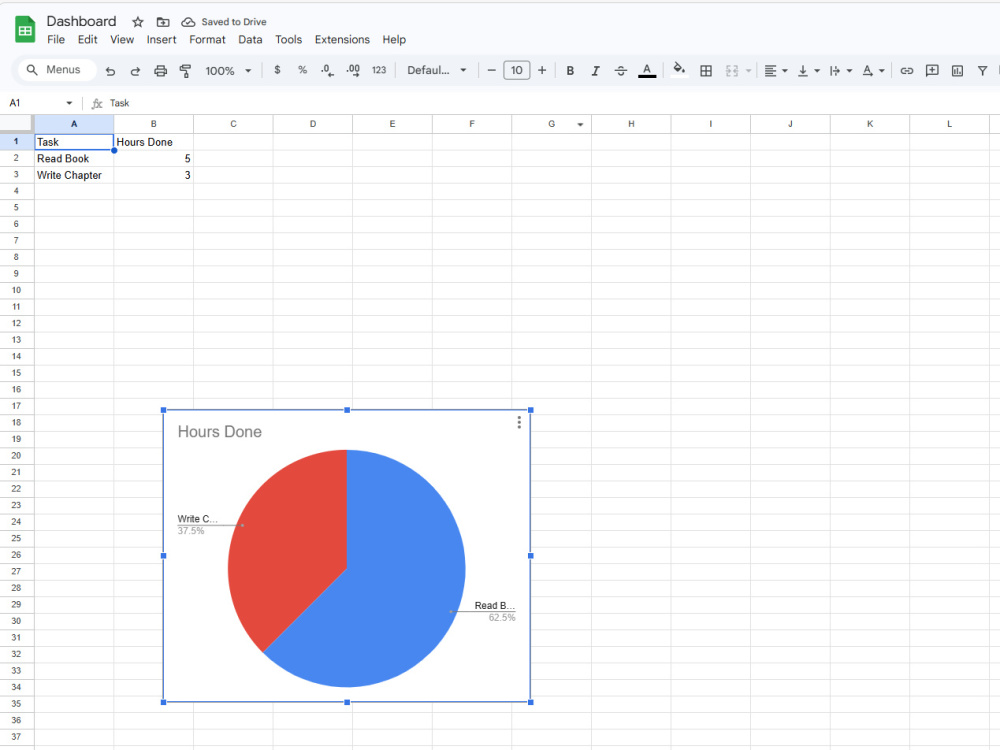This screenshot has width=1000, height=750.
Task: Open chart three-dot options menu
Action: pyautogui.click(x=519, y=422)
